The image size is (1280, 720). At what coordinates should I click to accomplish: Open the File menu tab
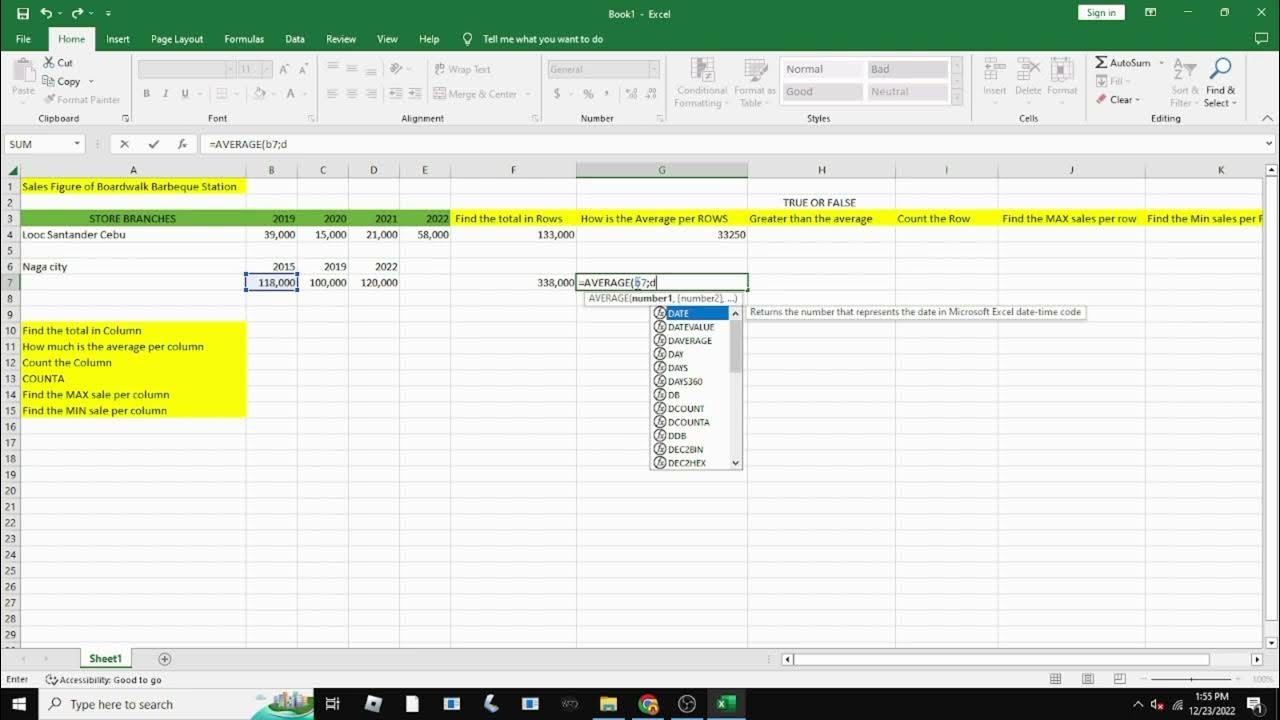coord(23,39)
